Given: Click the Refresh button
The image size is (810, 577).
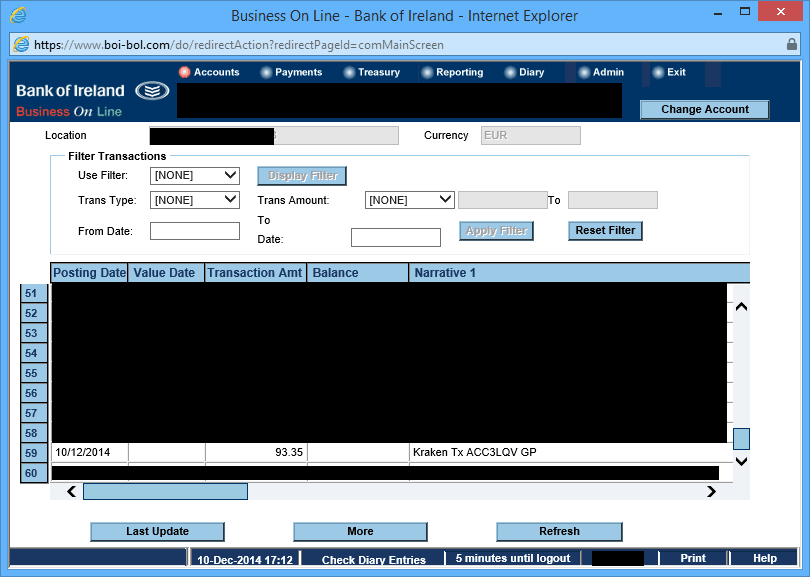Looking at the screenshot, I should (x=559, y=532).
